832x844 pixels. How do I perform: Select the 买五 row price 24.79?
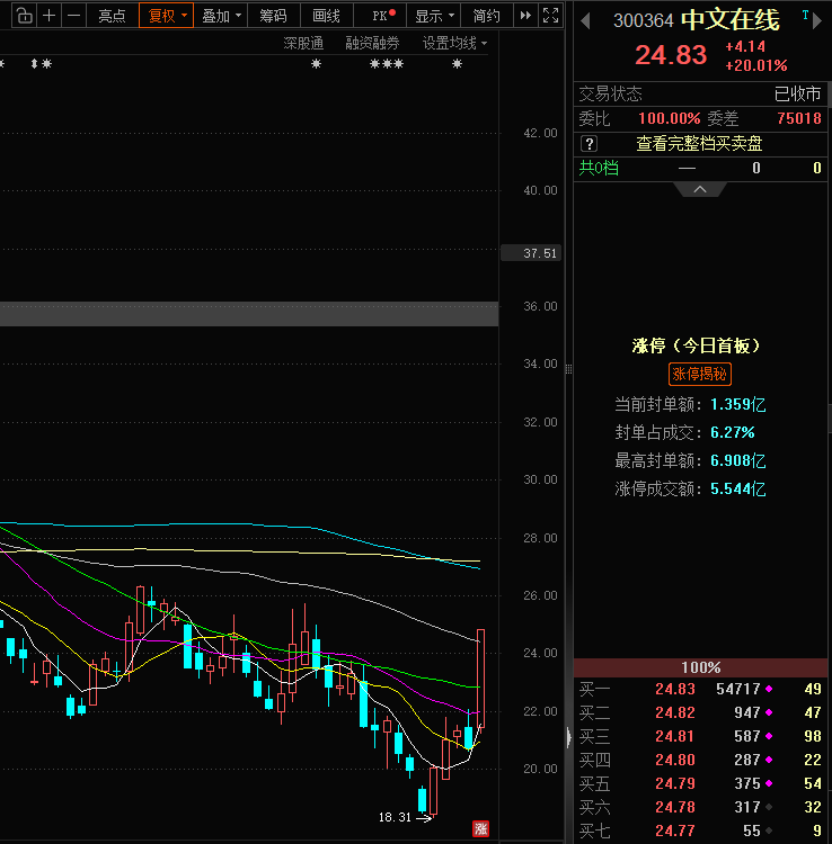pyautogui.click(x=675, y=784)
